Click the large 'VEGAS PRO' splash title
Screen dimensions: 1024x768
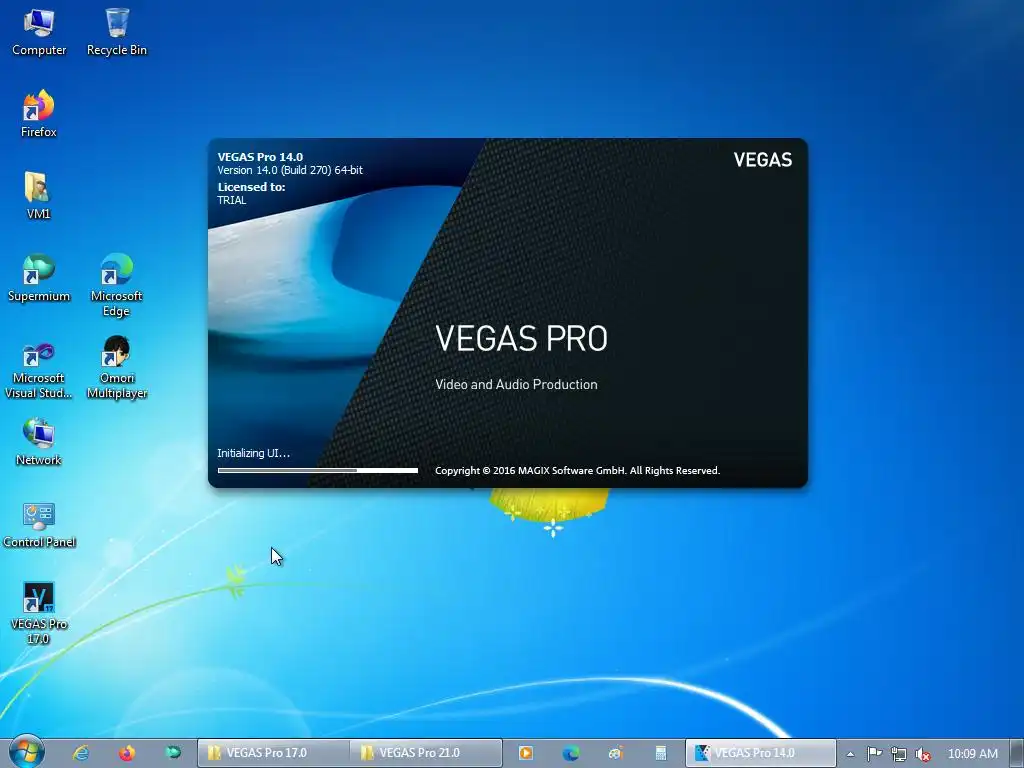point(521,338)
